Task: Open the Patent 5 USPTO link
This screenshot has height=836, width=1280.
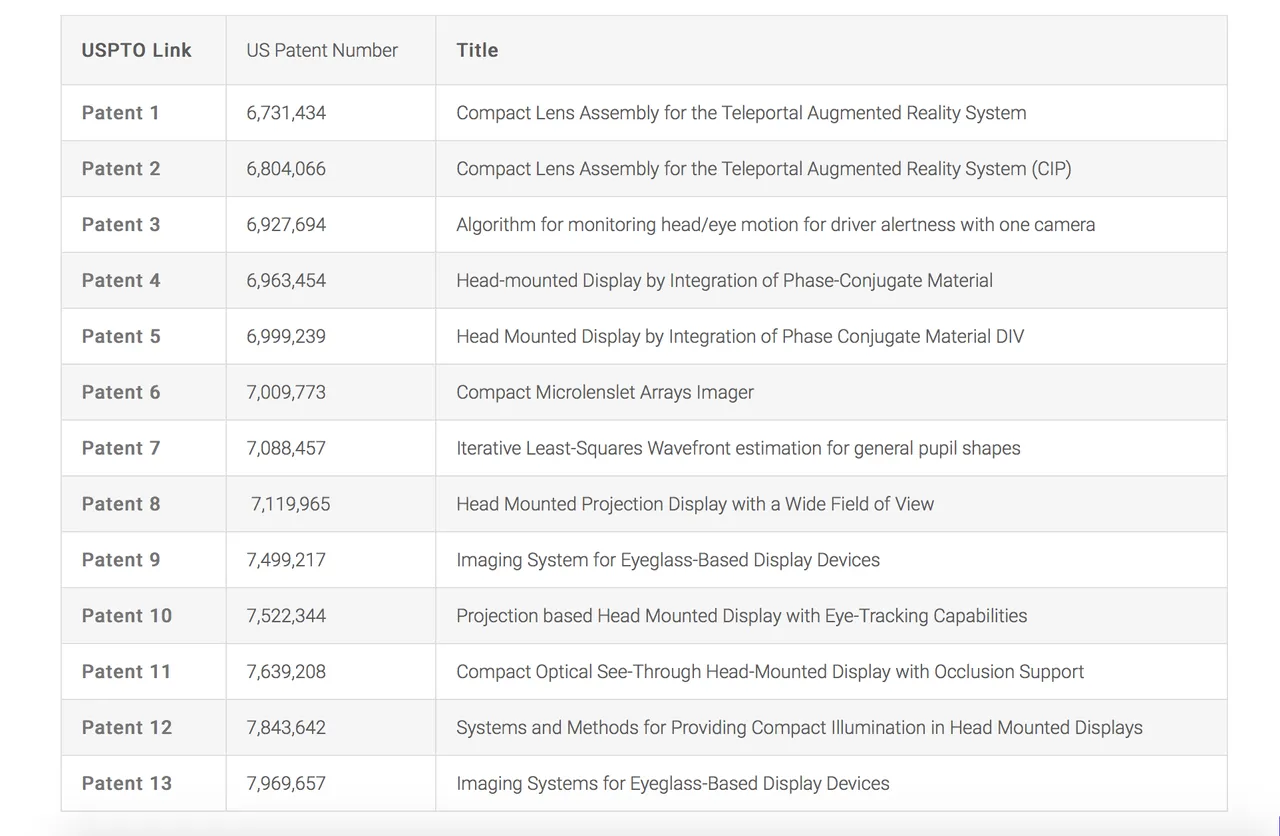Action: coord(121,337)
